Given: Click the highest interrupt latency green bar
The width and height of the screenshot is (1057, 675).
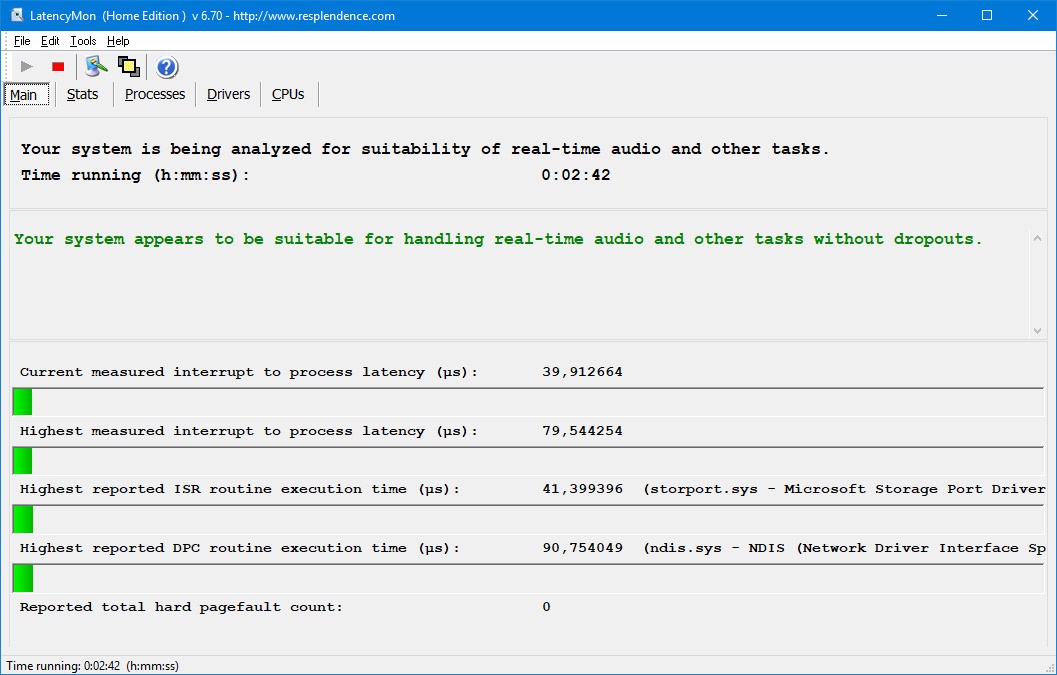Looking at the screenshot, I should pyautogui.click(x=22, y=461).
